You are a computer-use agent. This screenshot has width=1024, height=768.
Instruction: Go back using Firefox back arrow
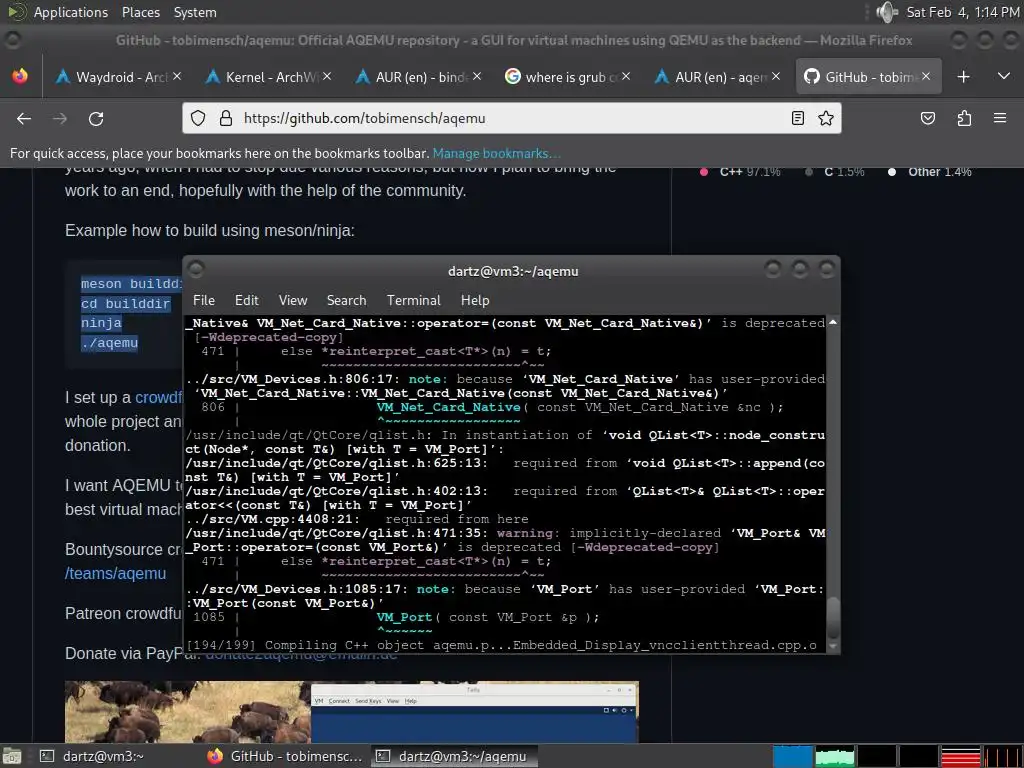(x=24, y=118)
